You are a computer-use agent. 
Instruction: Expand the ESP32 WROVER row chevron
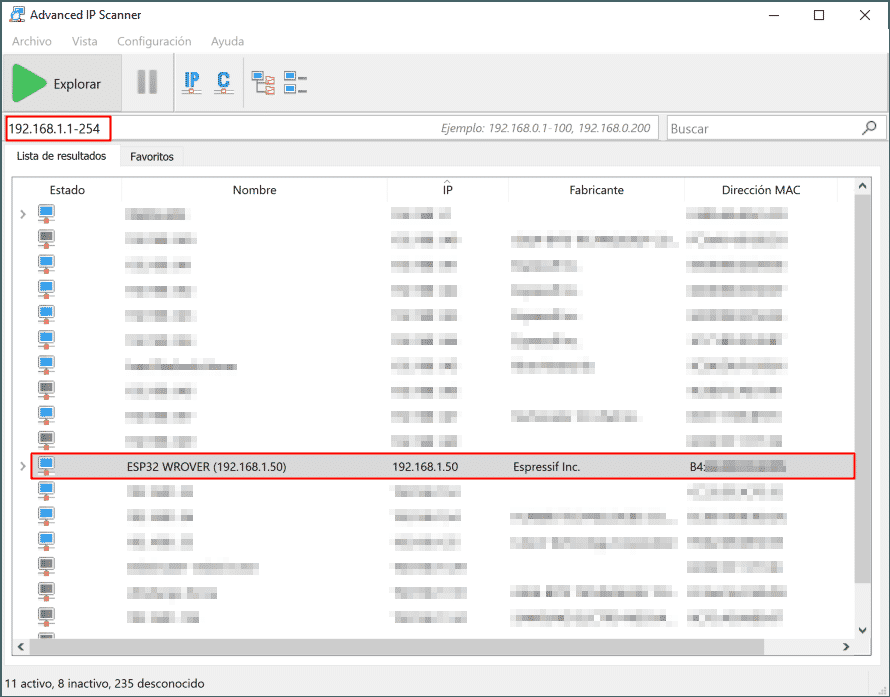(x=23, y=467)
